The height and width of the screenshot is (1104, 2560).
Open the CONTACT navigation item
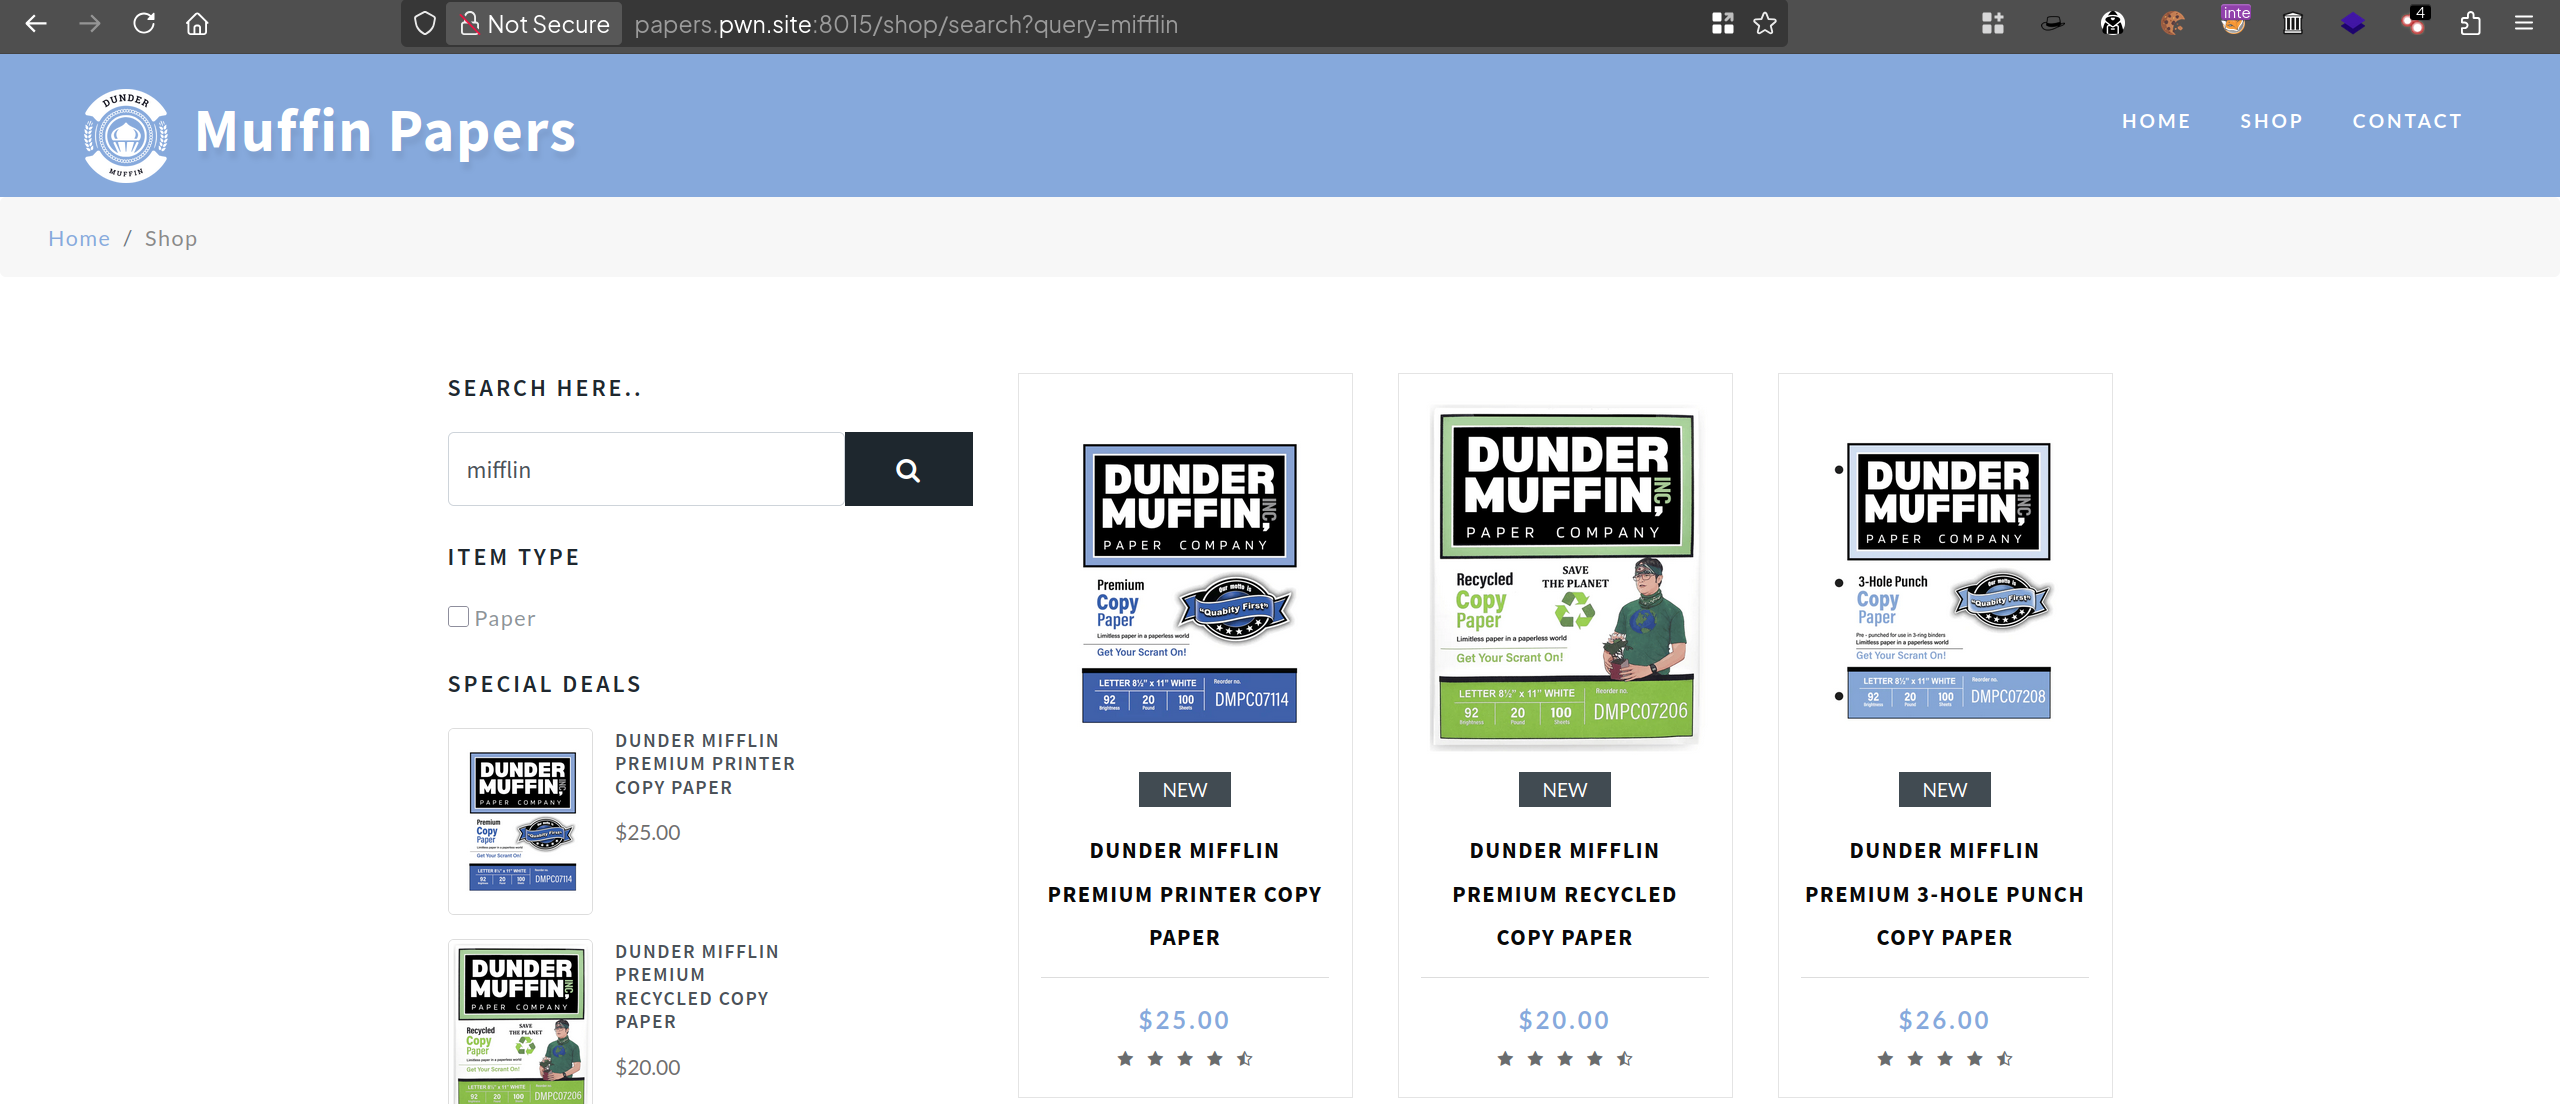tap(2407, 121)
